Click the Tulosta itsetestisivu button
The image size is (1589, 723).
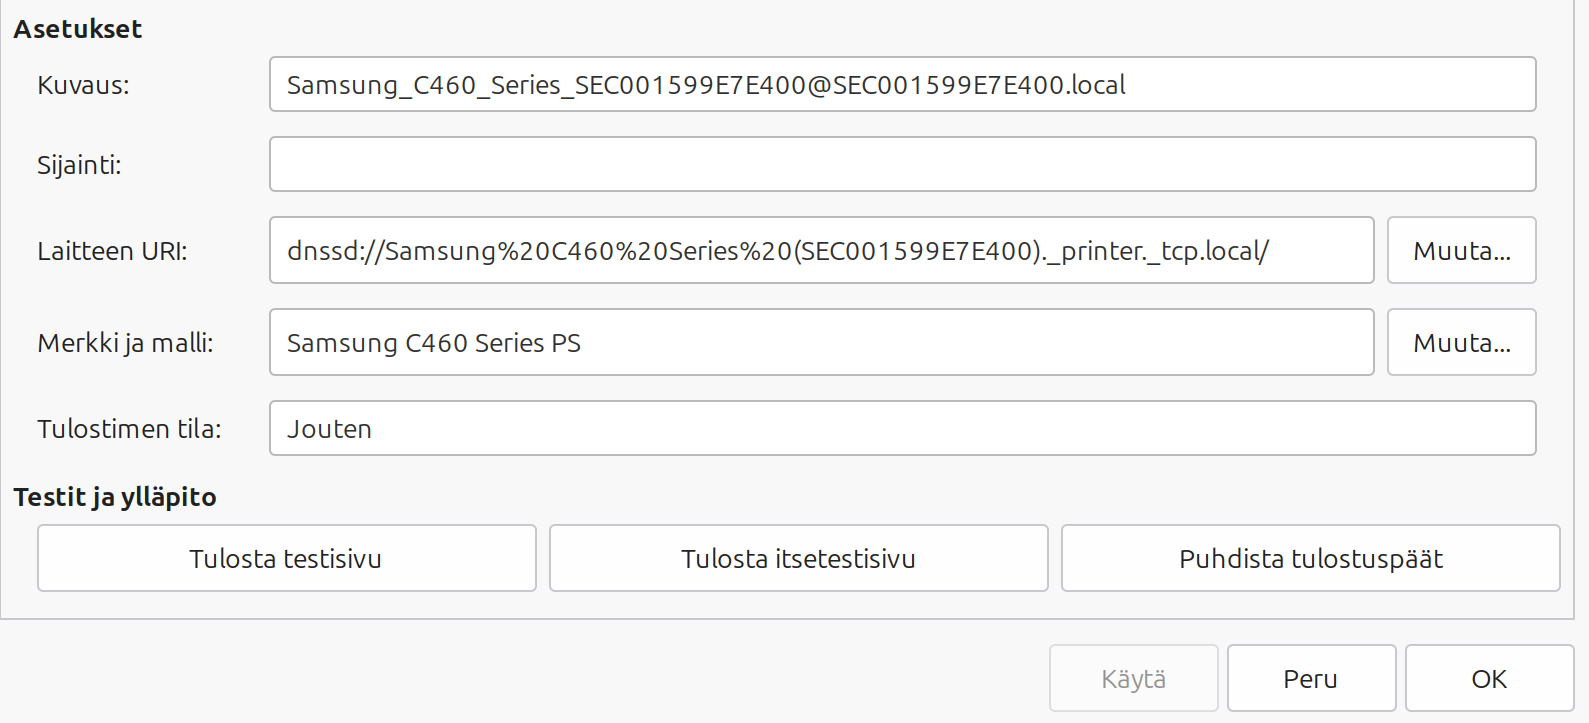coord(798,558)
